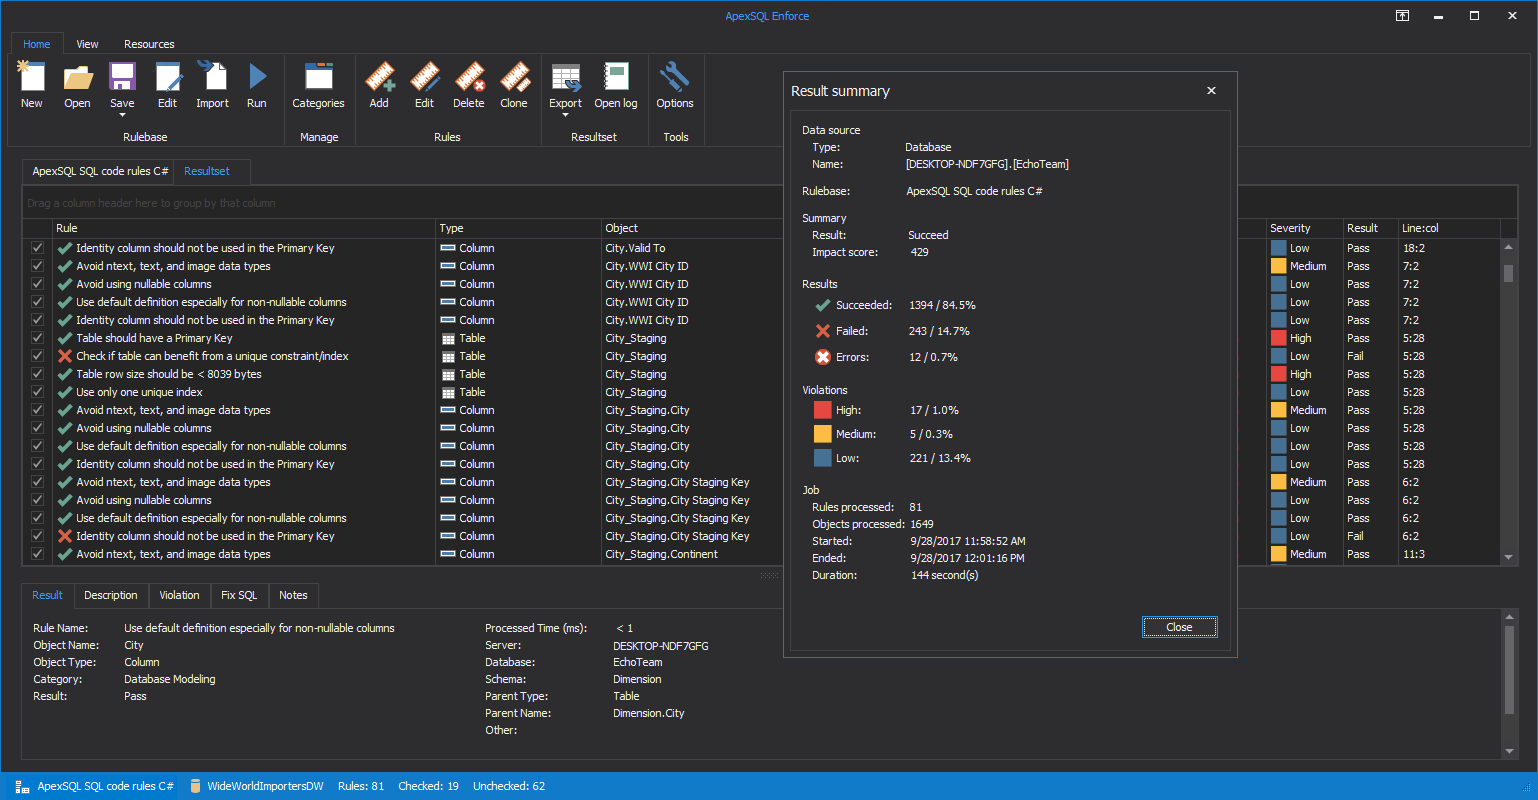Uncheck the City.Valid To identity column rule row
The image size is (1538, 800).
(x=37, y=248)
